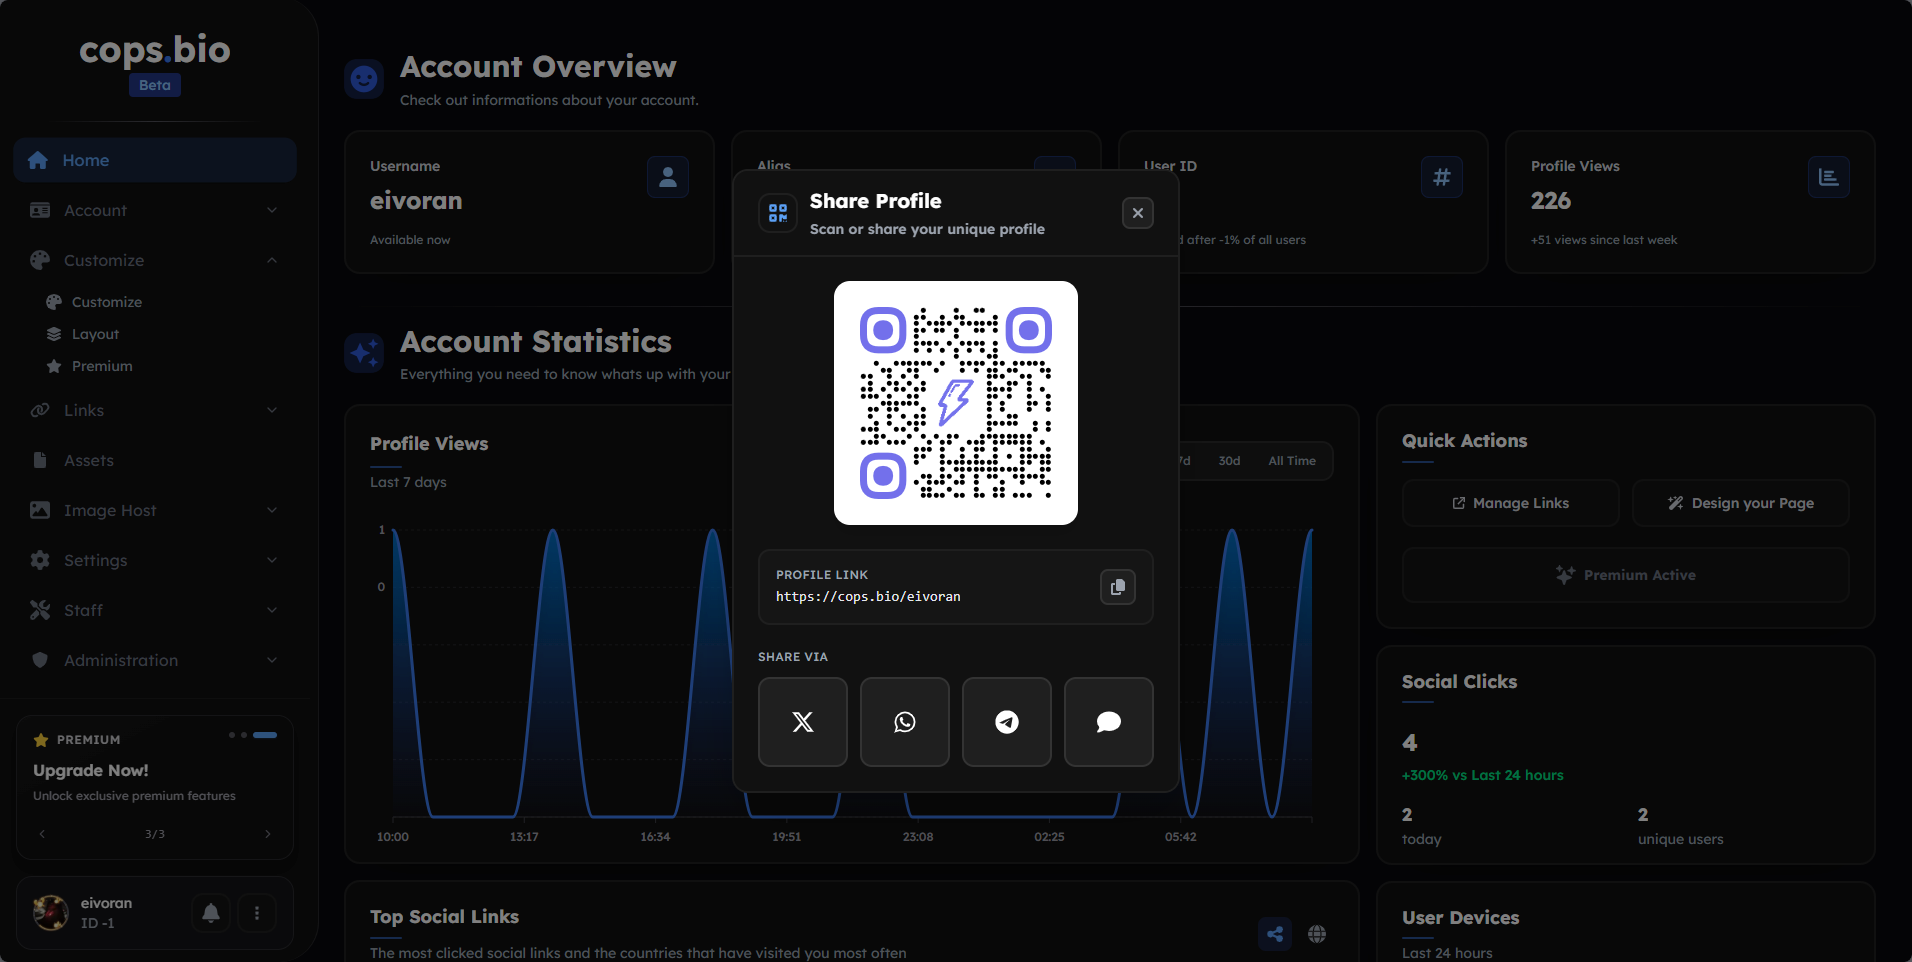Click the Manage Links button
Viewport: 1912px width, 962px height.
(x=1510, y=503)
